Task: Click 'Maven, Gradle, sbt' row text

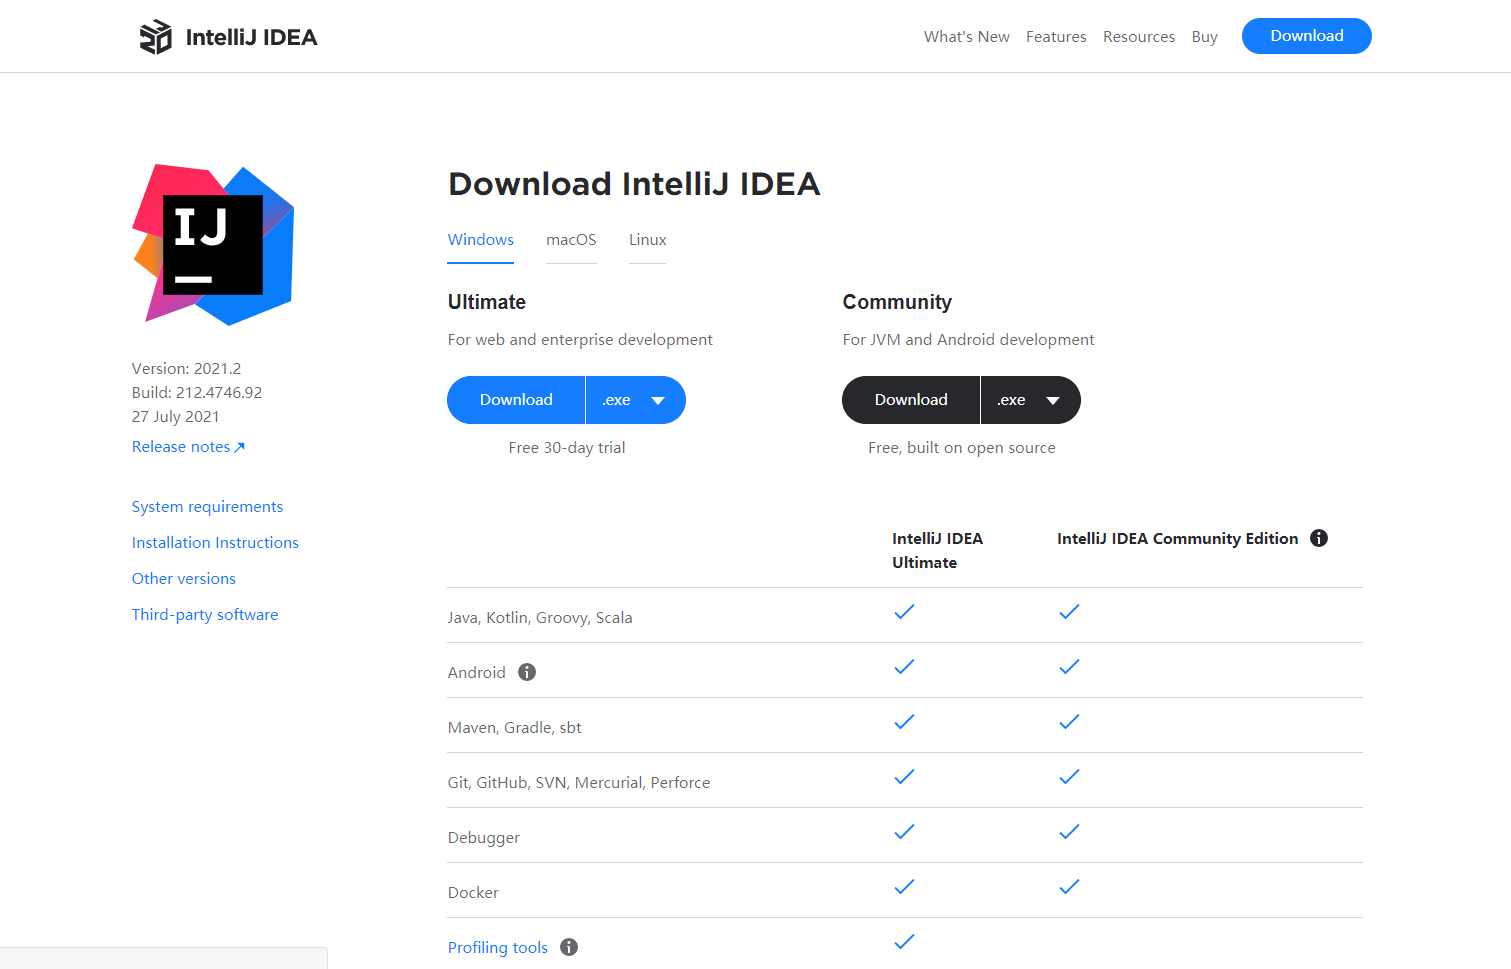Action: [x=515, y=728]
